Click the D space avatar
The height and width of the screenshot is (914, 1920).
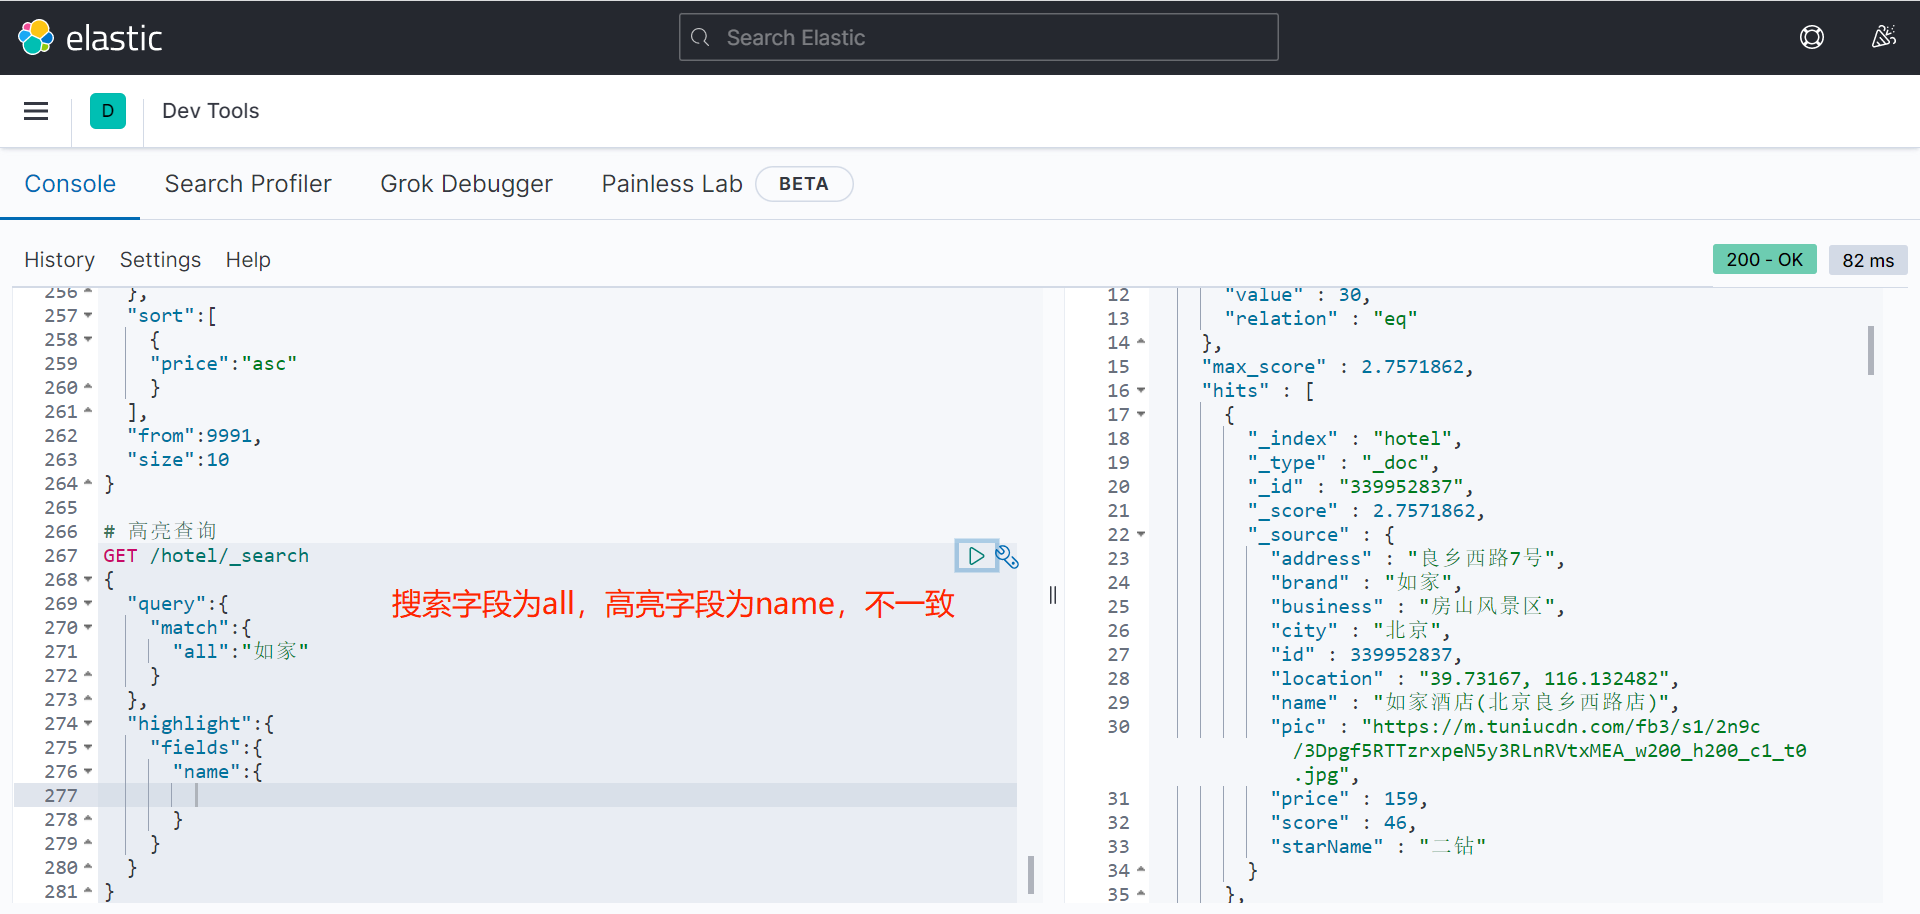point(108,111)
